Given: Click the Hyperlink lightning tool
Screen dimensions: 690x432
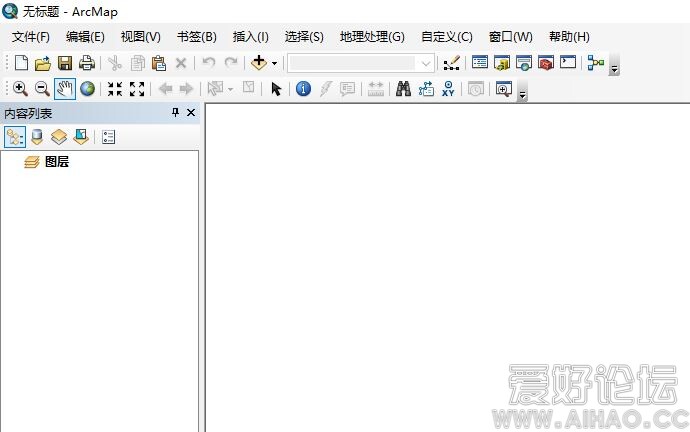Looking at the screenshot, I should pyautogui.click(x=325, y=89).
